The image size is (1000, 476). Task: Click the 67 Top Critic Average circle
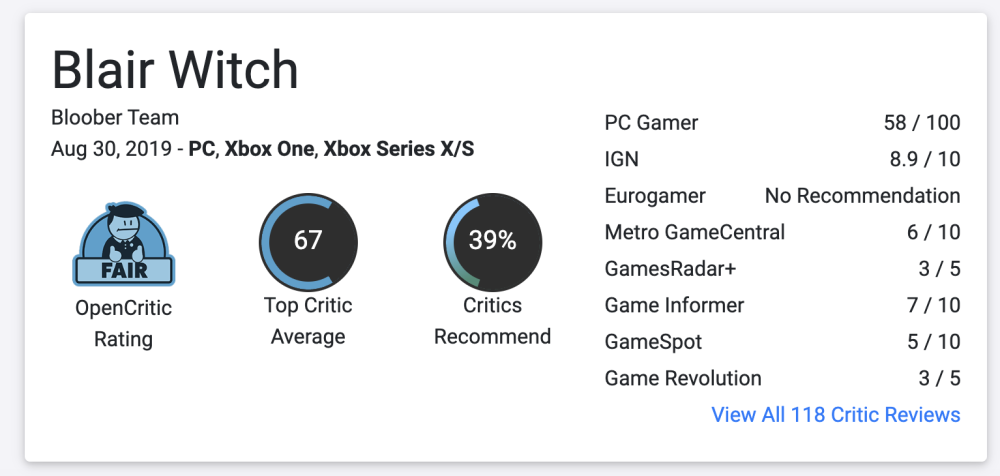tap(307, 242)
